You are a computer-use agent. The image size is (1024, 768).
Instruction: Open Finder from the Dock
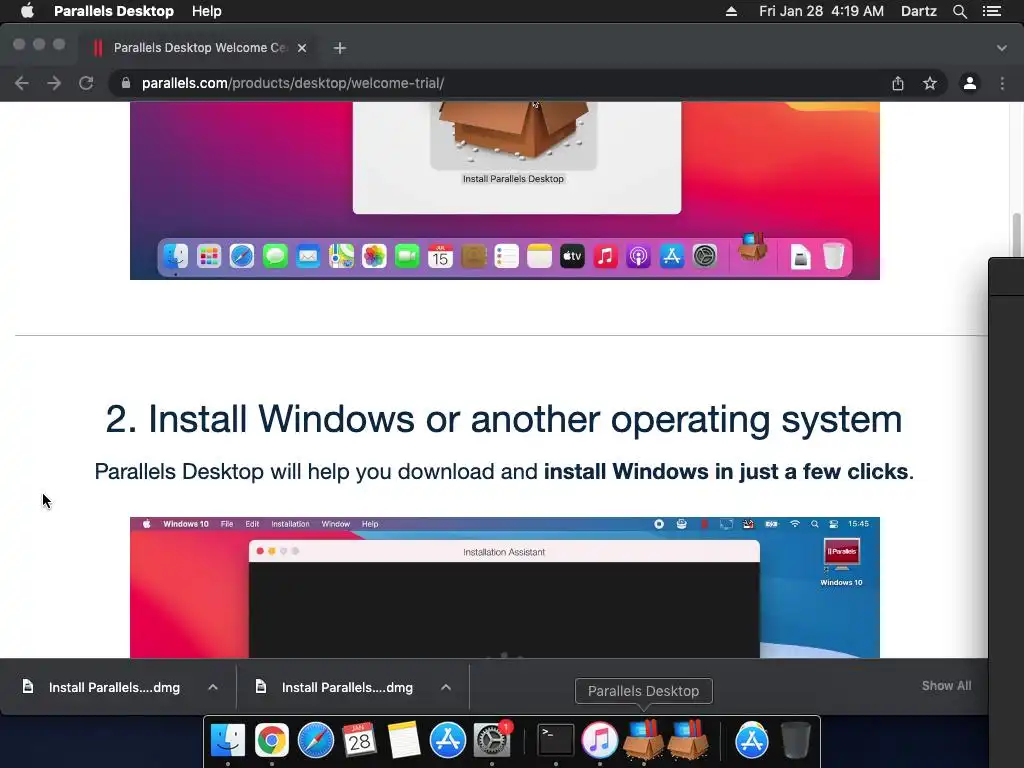tap(227, 740)
